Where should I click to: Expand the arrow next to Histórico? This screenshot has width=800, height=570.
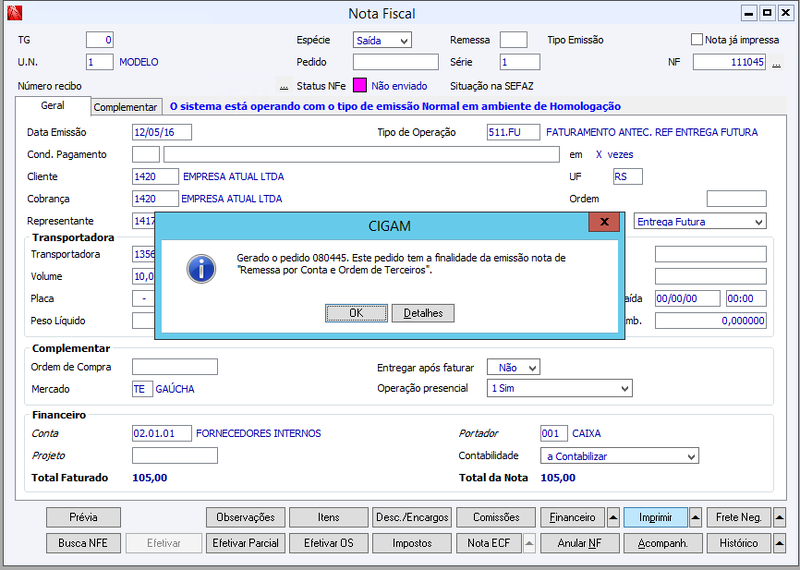pyautogui.click(x=779, y=543)
